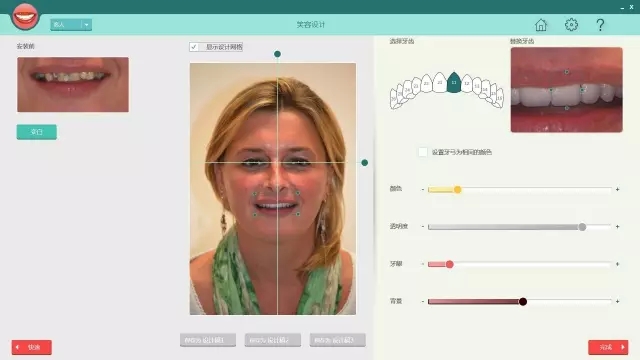This screenshot has height=360, width=640.
Task: Go to the home screen icon
Action: pos(541,25)
